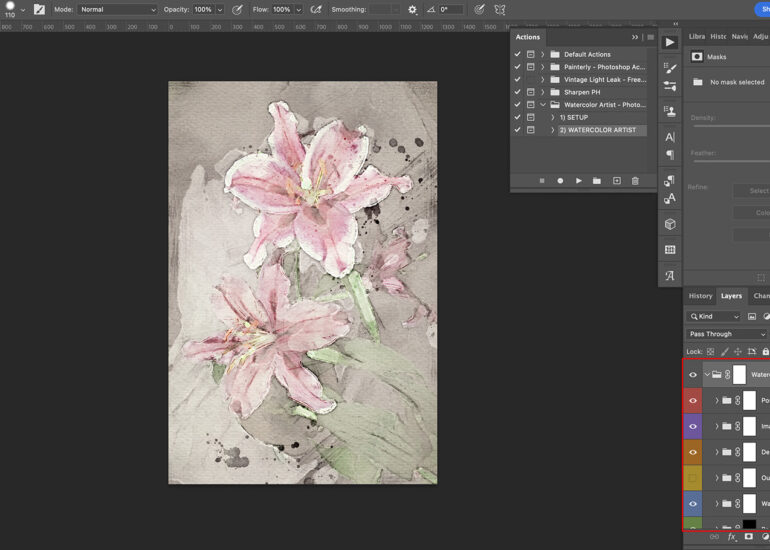Show the yellow-labeled hidden layer group
Viewport: 770px width, 550px height.
pyautogui.click(x=693, y=478)
